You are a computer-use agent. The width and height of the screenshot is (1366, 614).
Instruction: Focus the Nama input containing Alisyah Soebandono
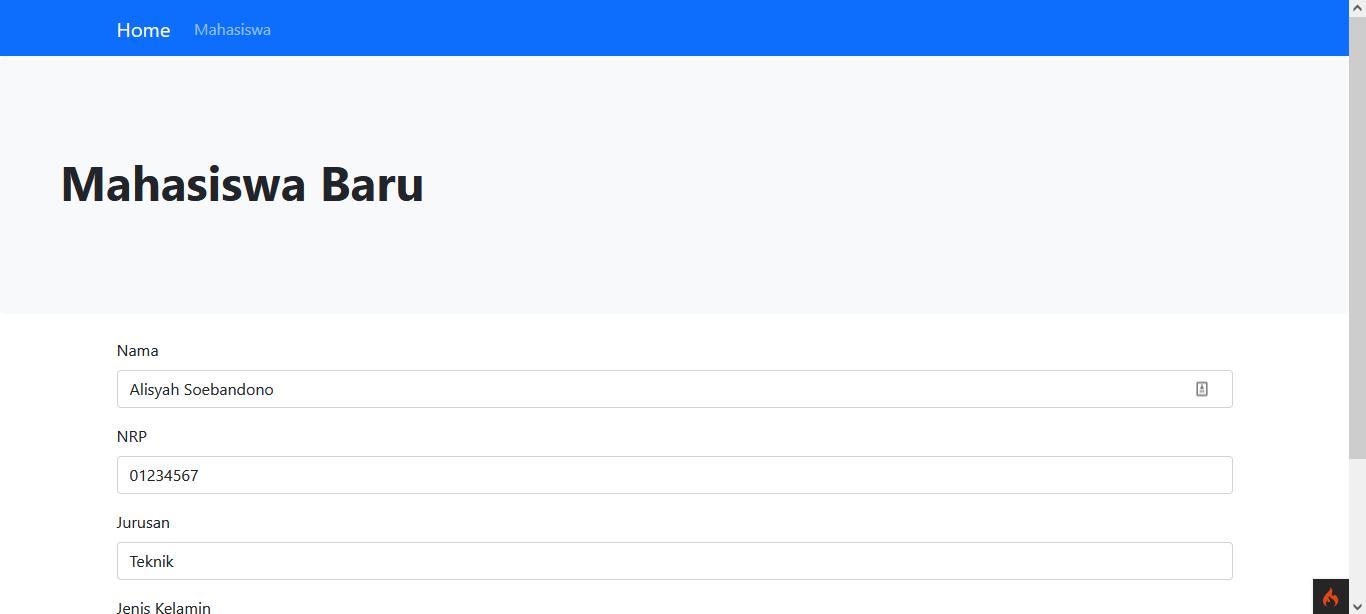click(x=674, y=389)
